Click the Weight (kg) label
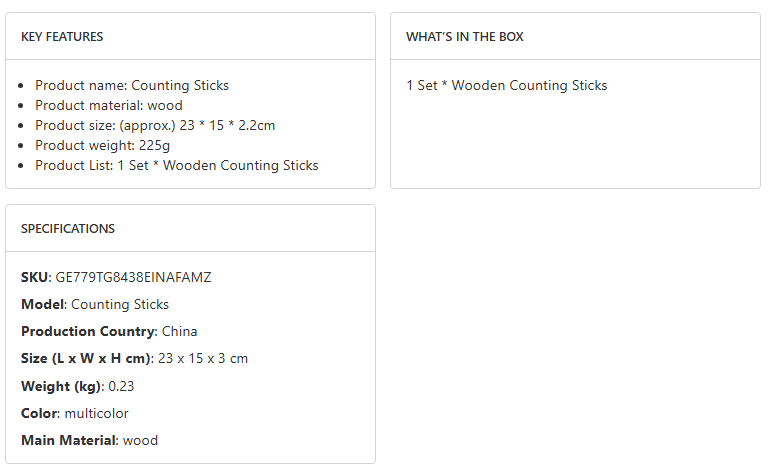Viewport: 768px width, 476px height. [60, 386]
